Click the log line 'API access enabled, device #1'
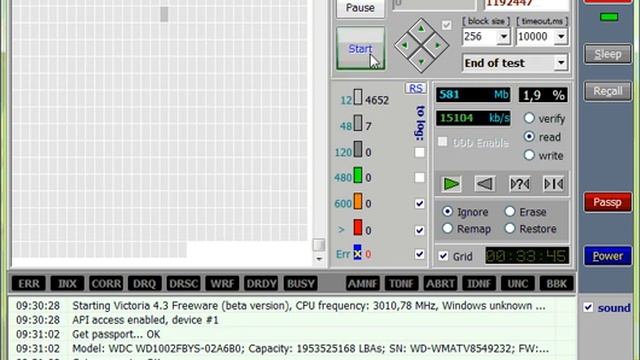640x360 pixels. point(145,320)
